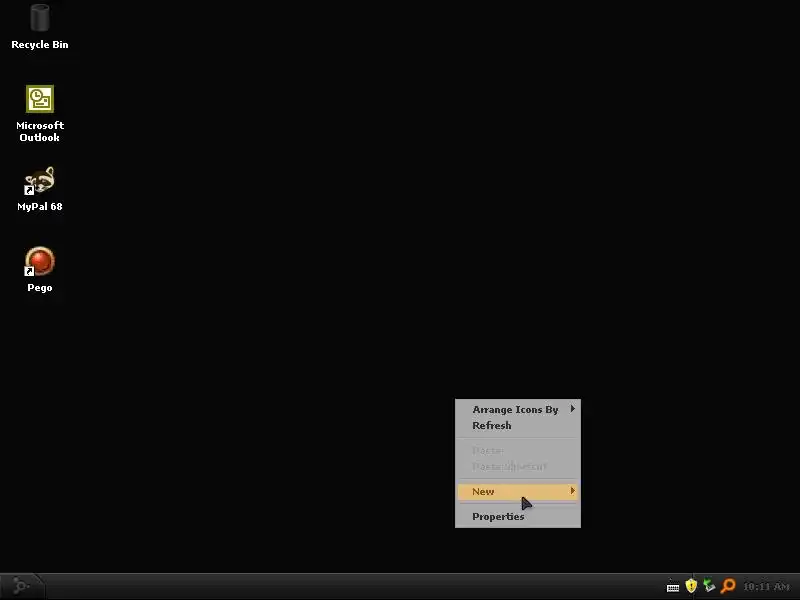
Task: Select the MyPal 68 raccoon shortcut icon
Action: click(x=40, y=181)
